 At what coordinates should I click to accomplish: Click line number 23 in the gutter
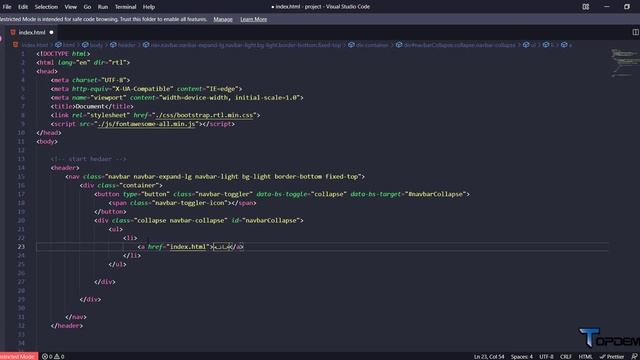pos(21,247)
